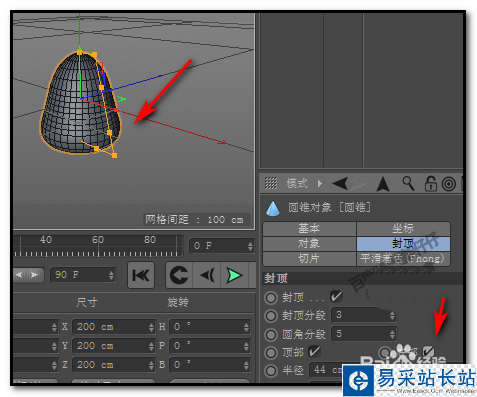Uncheck the 封顶 checkbox
Screen dimensions: 477x397
click(x=336, y=296)
